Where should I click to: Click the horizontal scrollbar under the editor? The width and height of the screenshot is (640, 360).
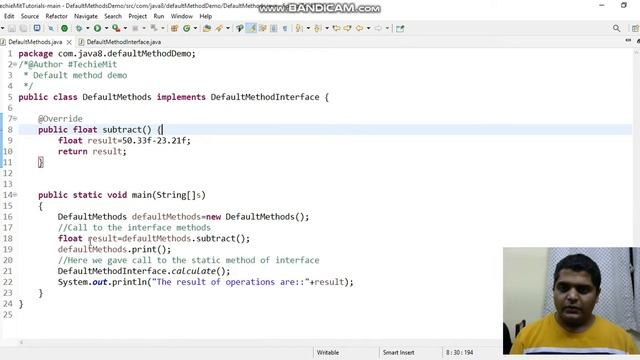pos(261,342)
